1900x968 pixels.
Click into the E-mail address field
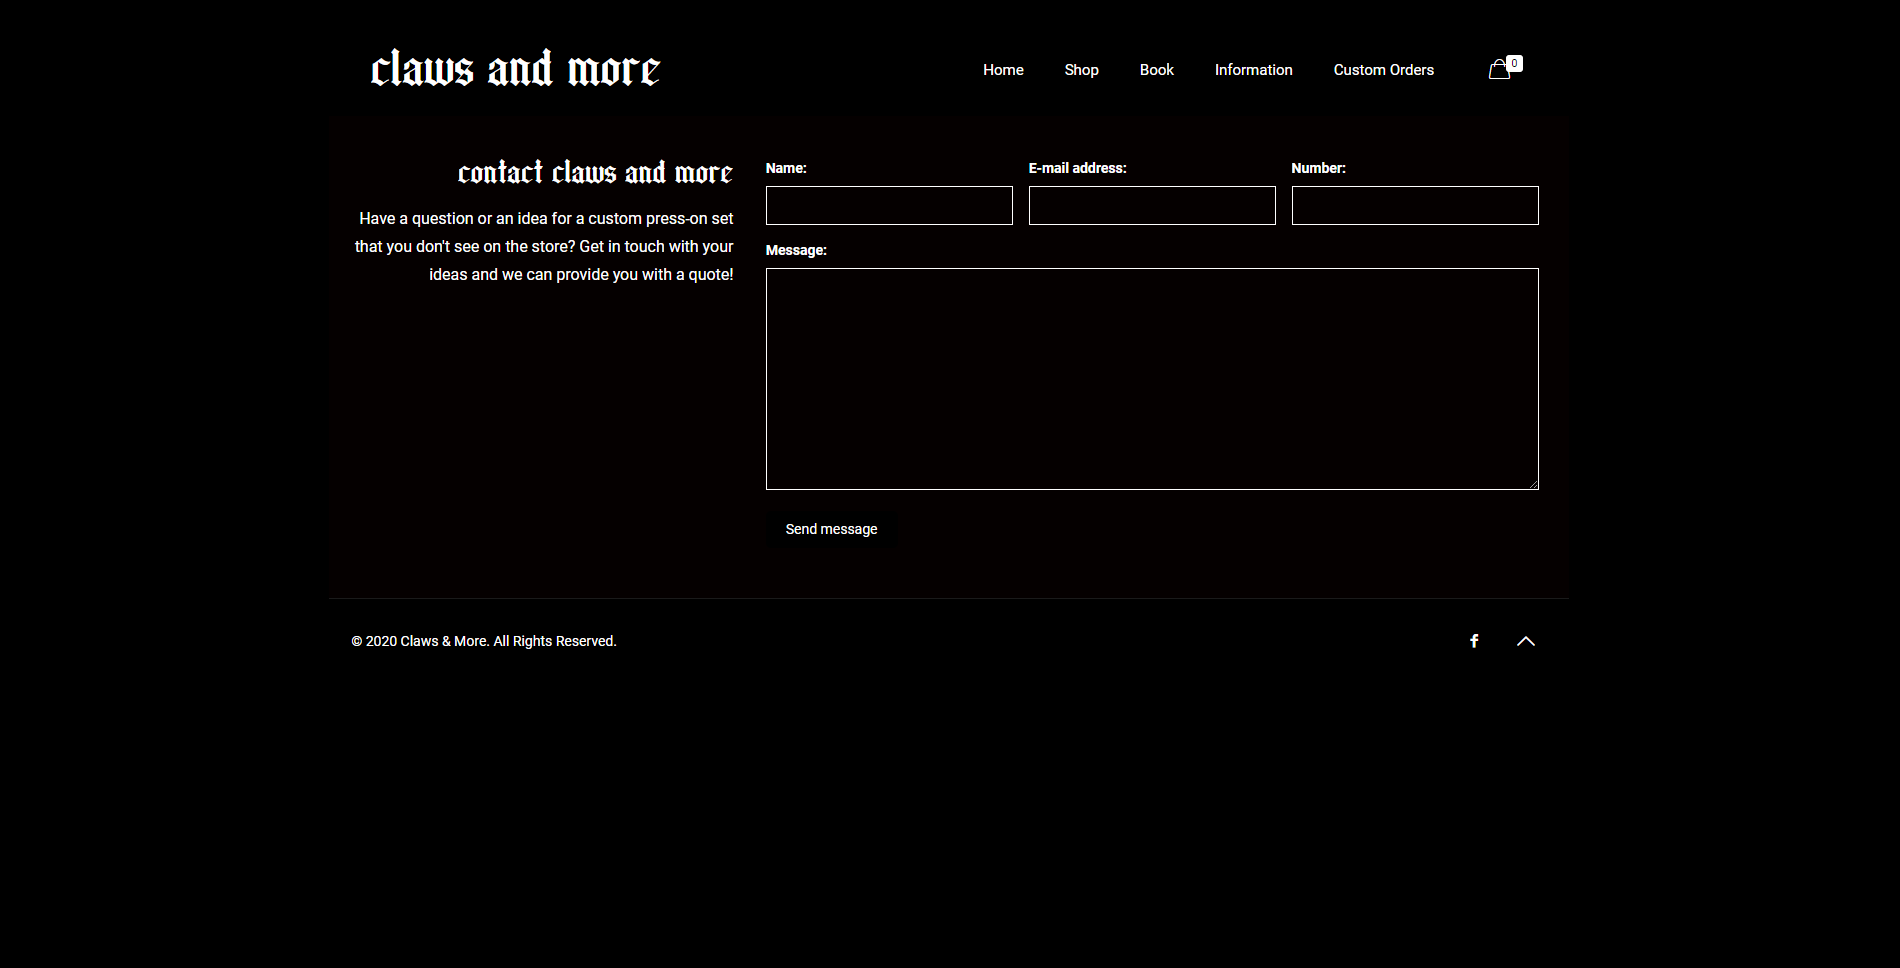pyautogui.click(x=1152, y=206)
